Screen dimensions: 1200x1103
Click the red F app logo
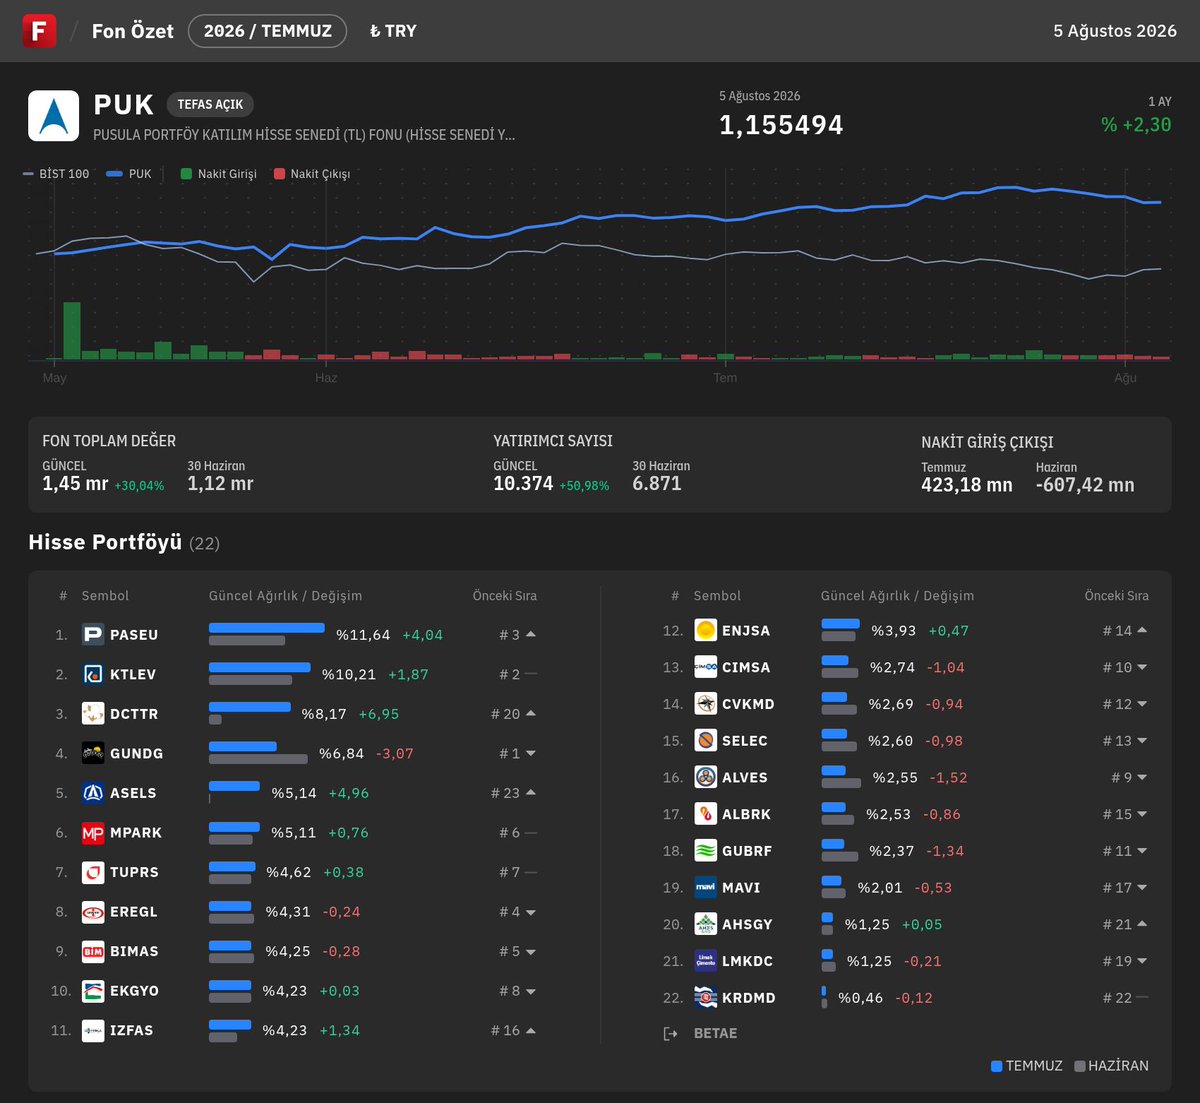[39, 31]
